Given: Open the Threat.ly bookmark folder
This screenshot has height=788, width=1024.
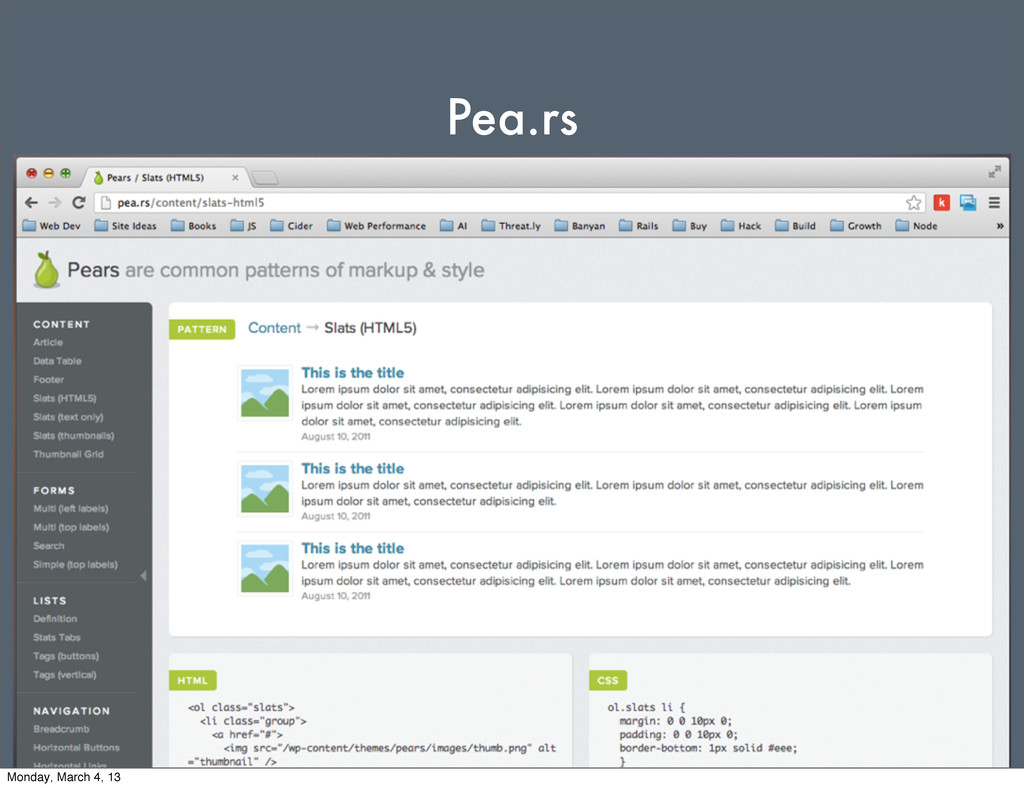Looking at the screenshot, I should click(511, 226).
